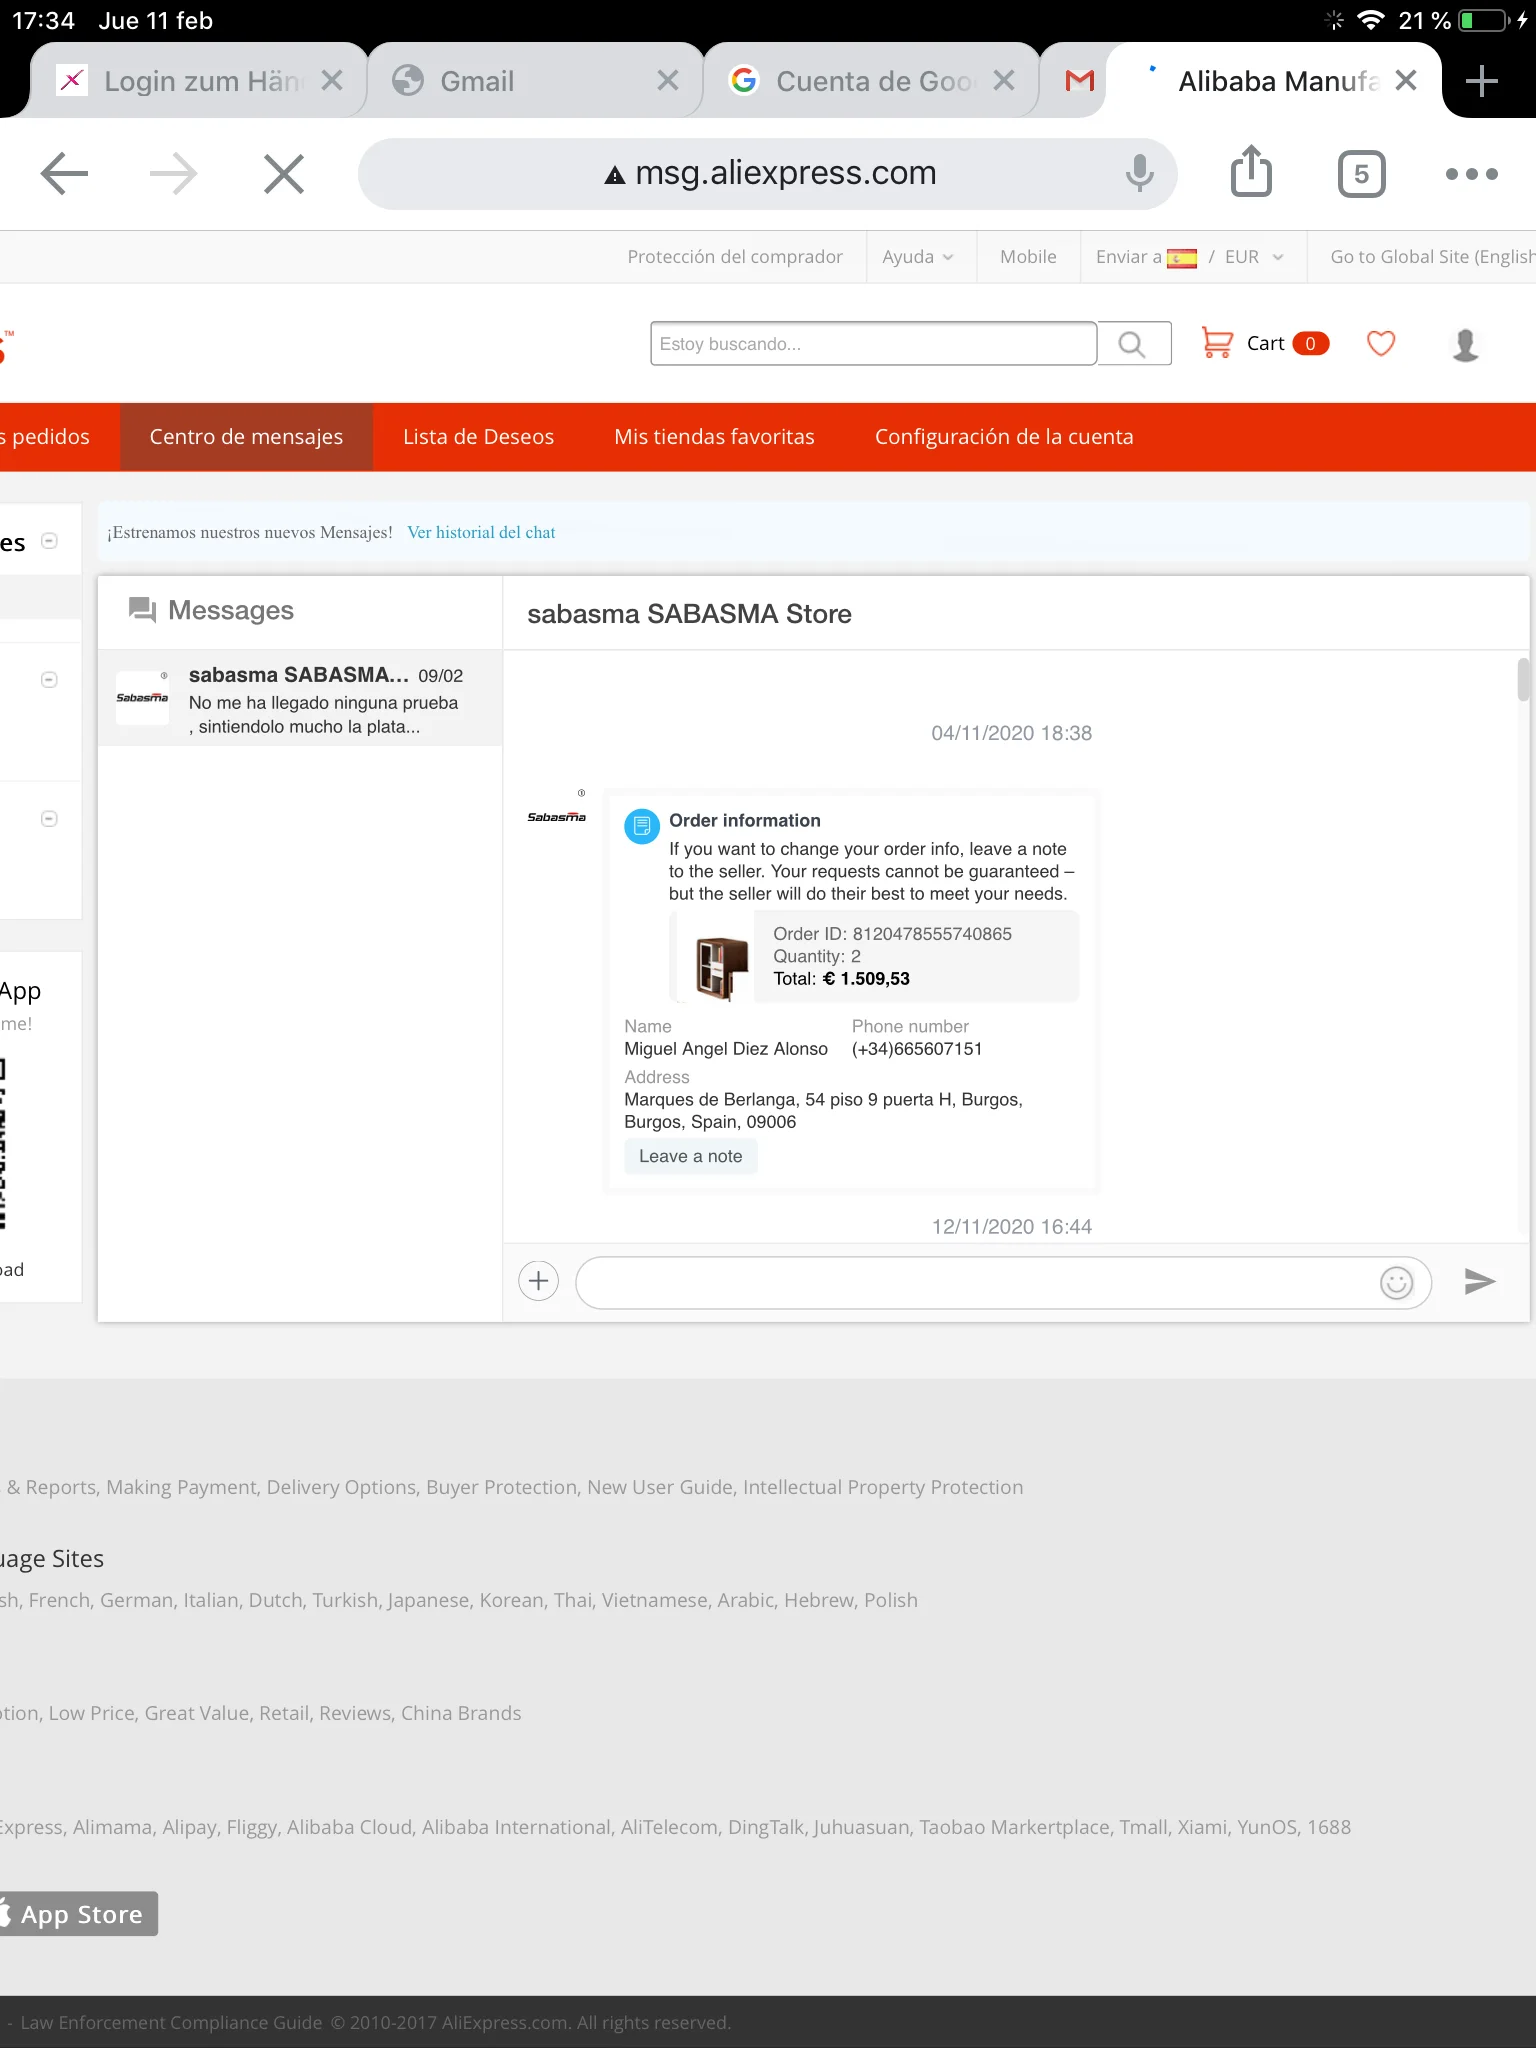Open the browser more options menu
Screen dimensions: 1536x2048
coord(1471,174)
